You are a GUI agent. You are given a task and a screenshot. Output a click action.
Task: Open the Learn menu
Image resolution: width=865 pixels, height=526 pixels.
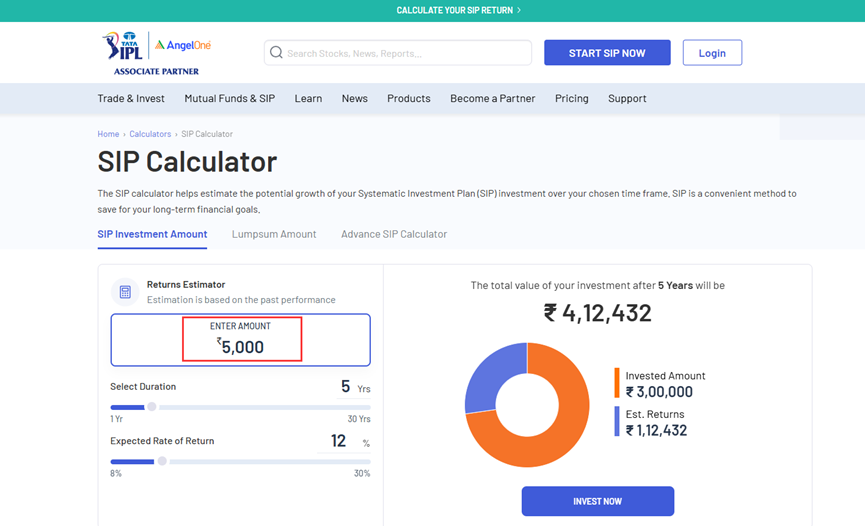308,98
